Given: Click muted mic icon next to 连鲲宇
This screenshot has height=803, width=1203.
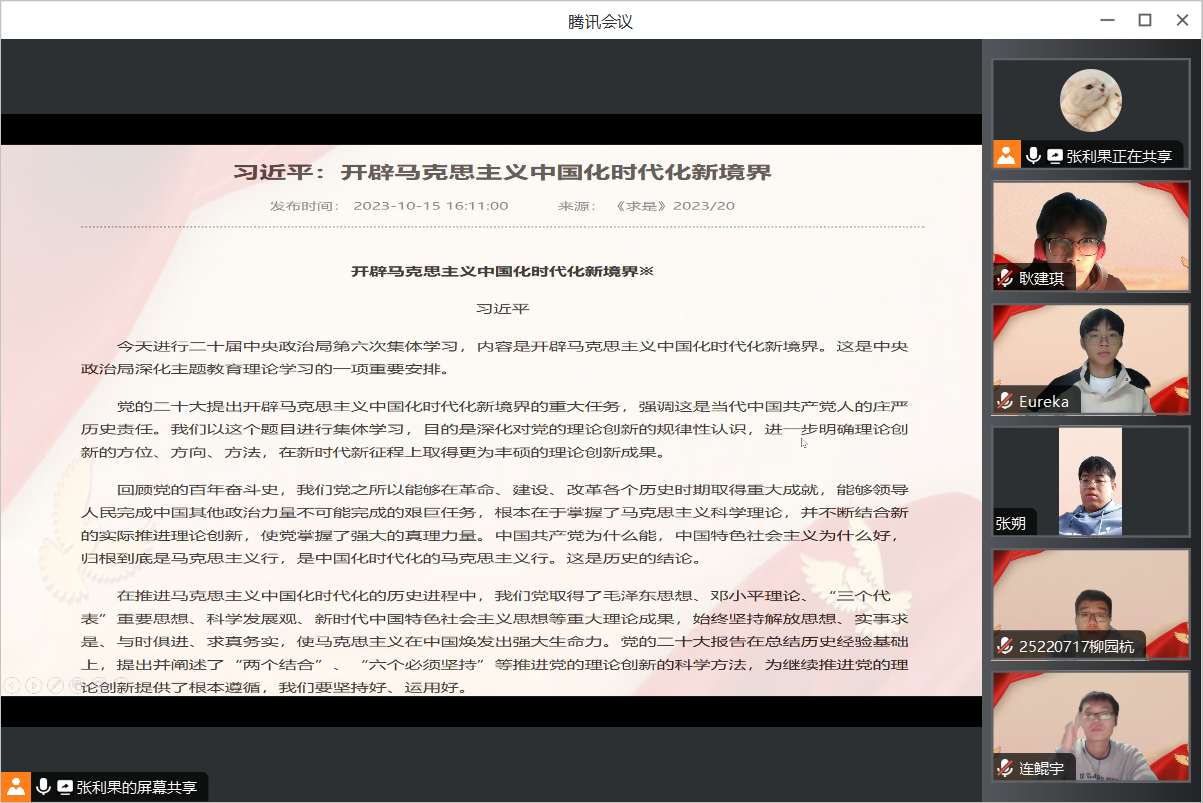Looking at the screenshot, I should 1005,769.
